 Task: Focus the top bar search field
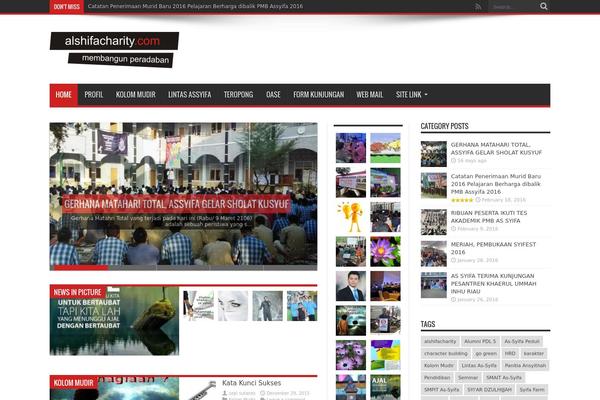point(514,7)
